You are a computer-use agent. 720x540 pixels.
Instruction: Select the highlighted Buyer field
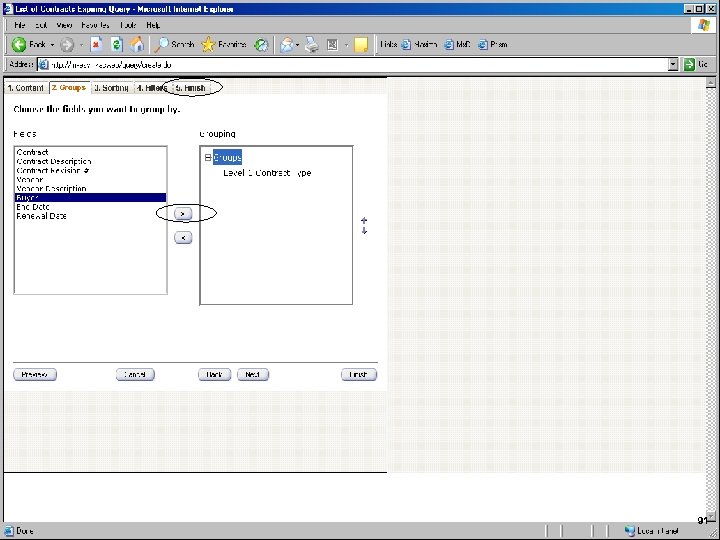[90, 197]
